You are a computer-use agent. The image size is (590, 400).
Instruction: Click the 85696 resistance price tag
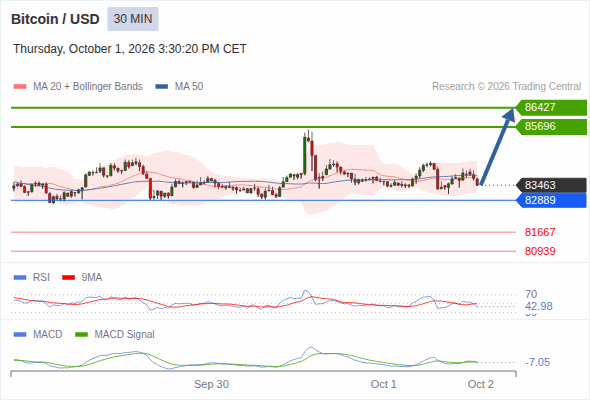(x=551, y=126)
